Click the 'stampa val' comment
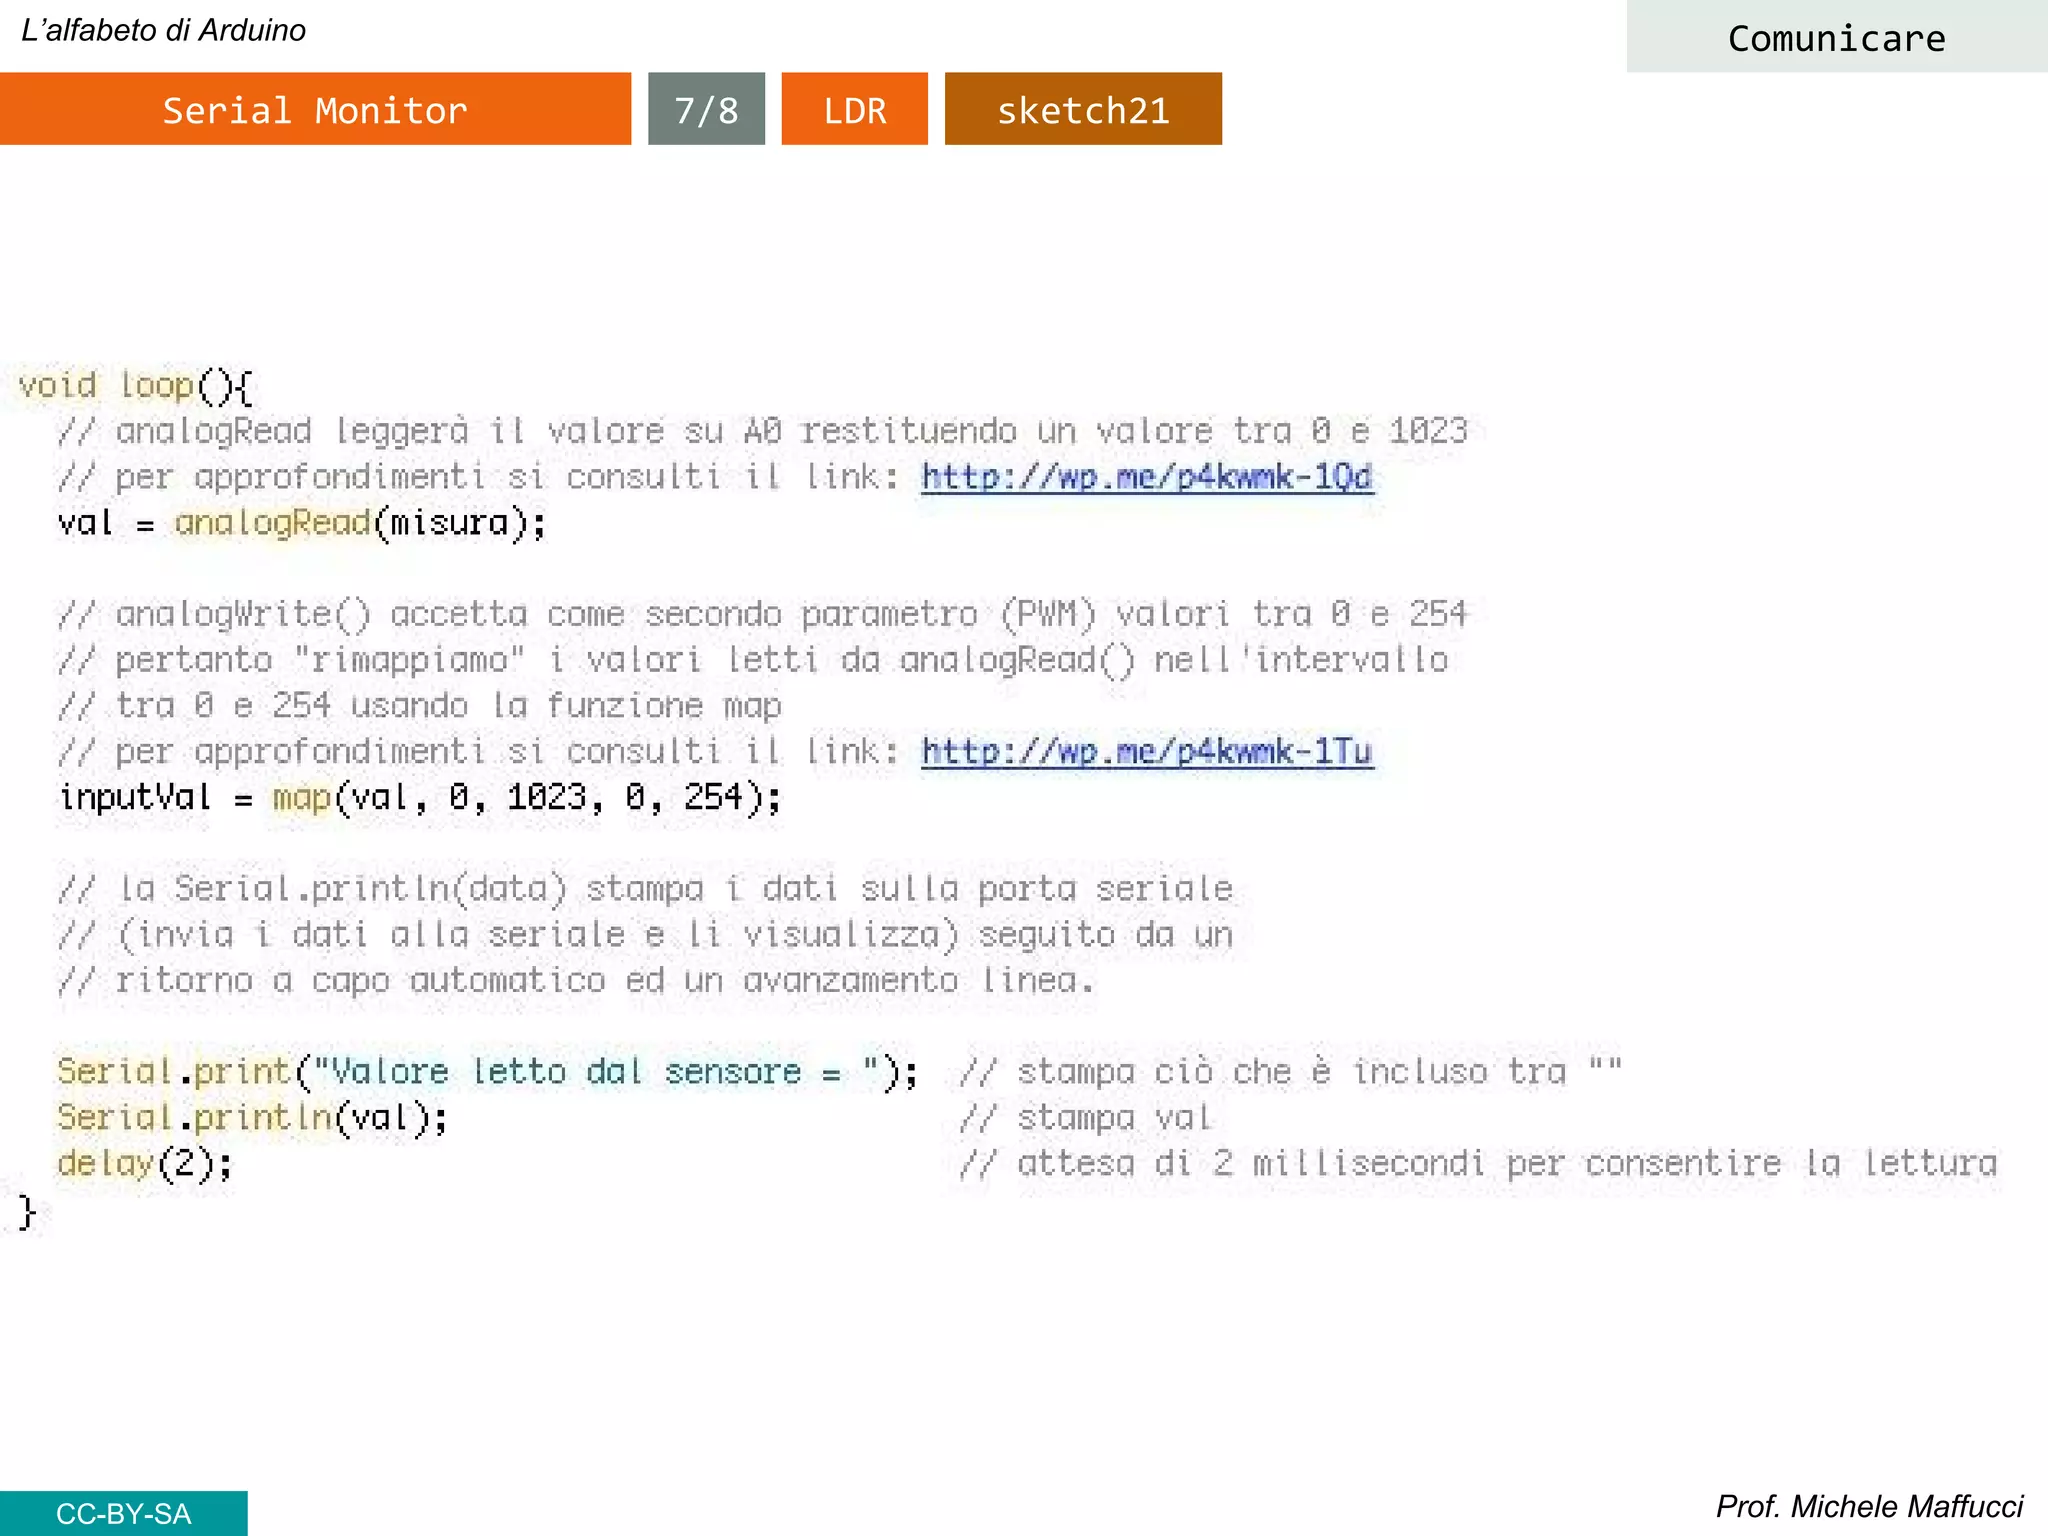Image resolution: width=2048 pixels, height=1536 pixels. click(1085, 1117)
